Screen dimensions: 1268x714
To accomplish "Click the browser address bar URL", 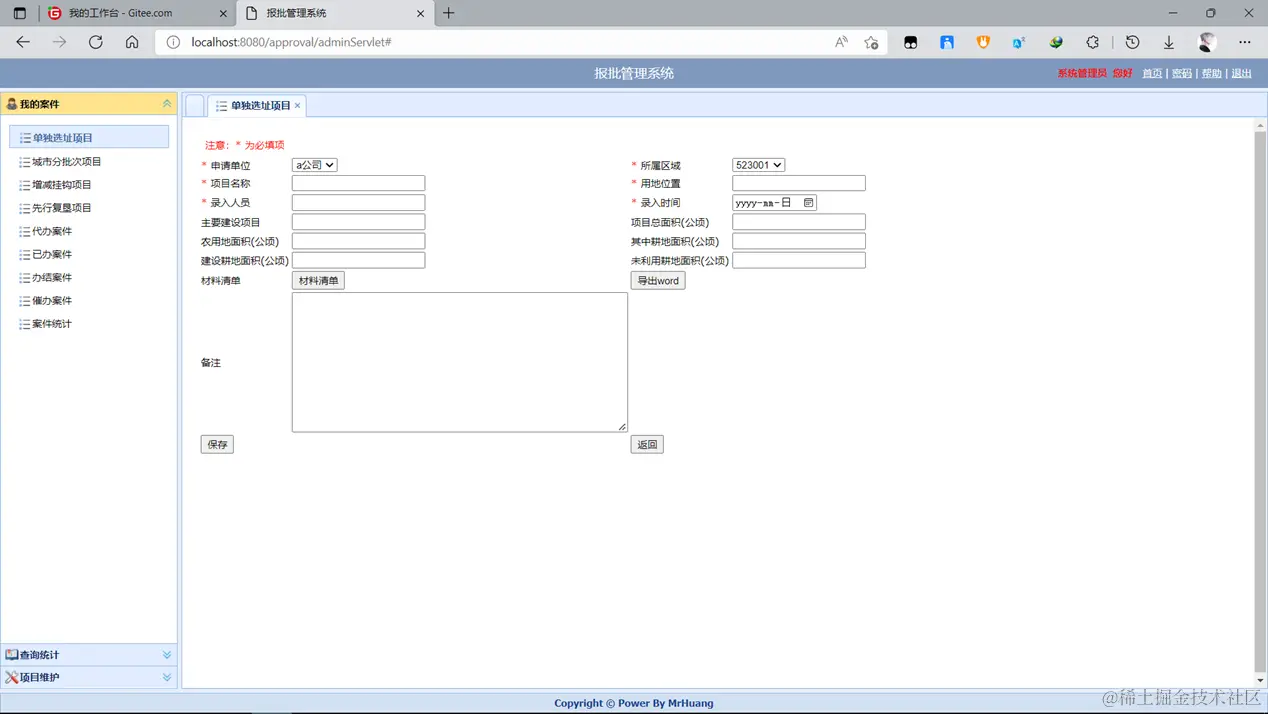I will pos(291,42).
